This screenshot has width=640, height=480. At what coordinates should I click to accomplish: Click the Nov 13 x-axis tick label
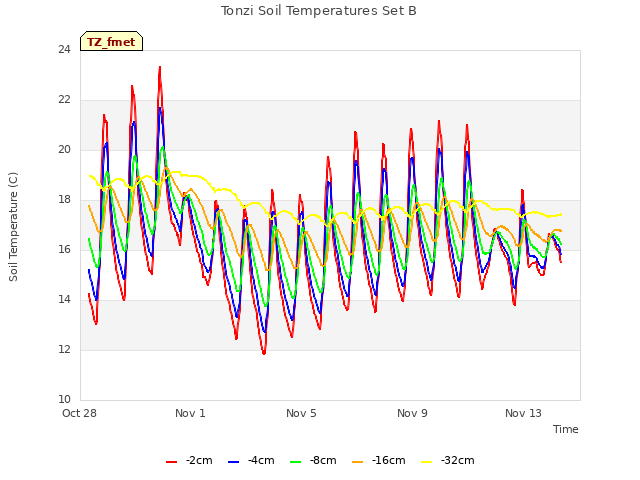[x=523, y=413]
